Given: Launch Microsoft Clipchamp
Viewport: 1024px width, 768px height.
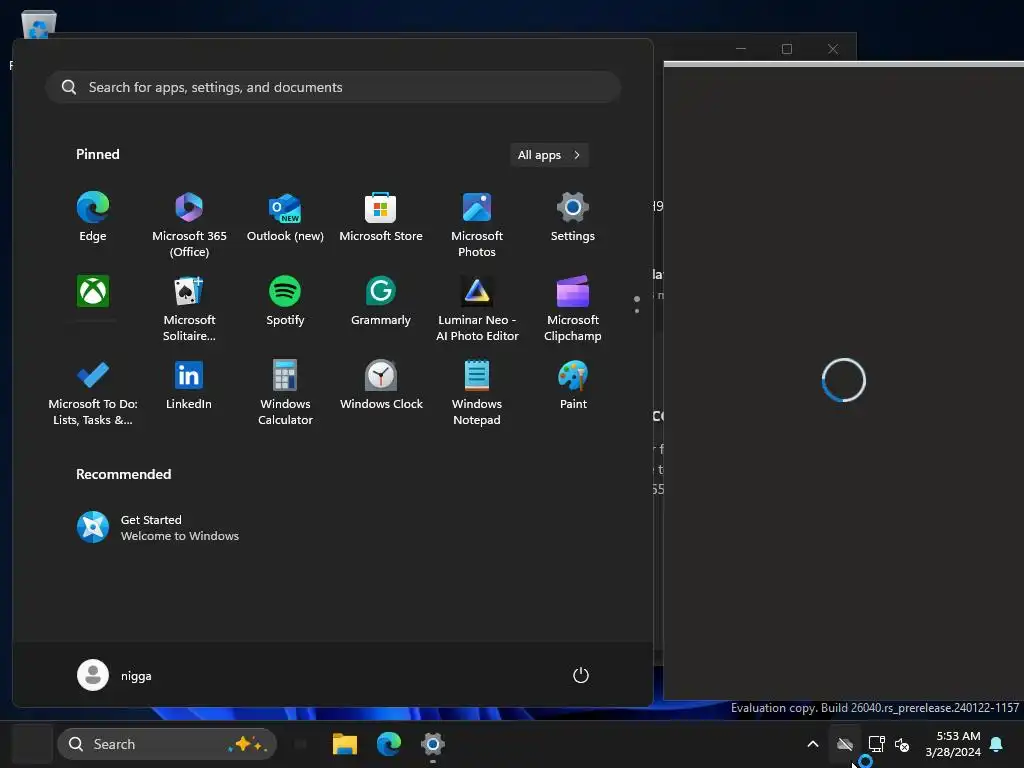Looking at the screenshot, I should (x=573, y=309).
